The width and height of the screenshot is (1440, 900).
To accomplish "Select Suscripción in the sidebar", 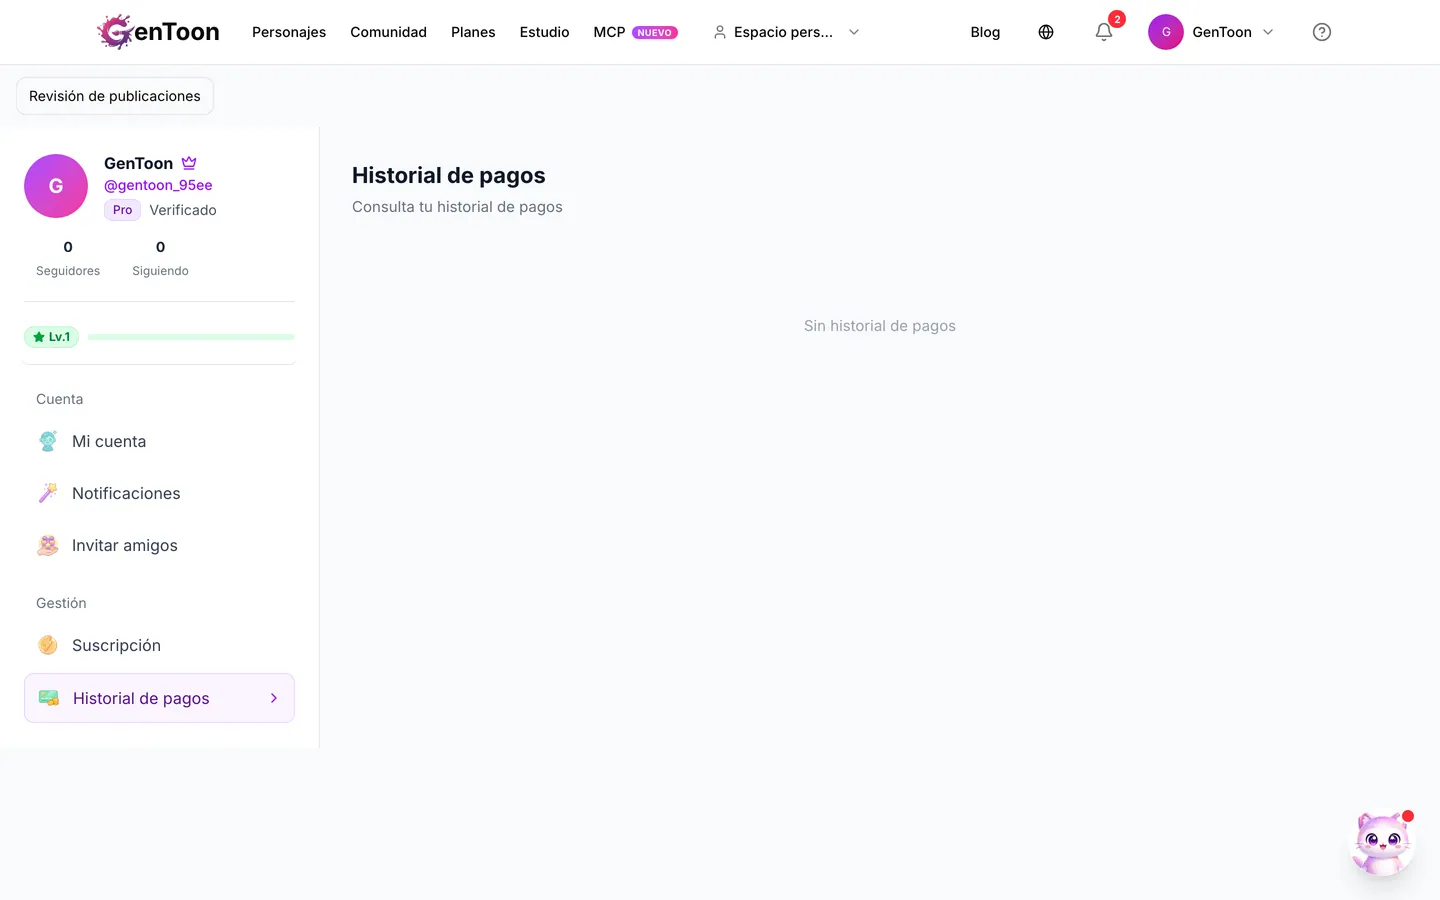I will [x=159, y=645].
